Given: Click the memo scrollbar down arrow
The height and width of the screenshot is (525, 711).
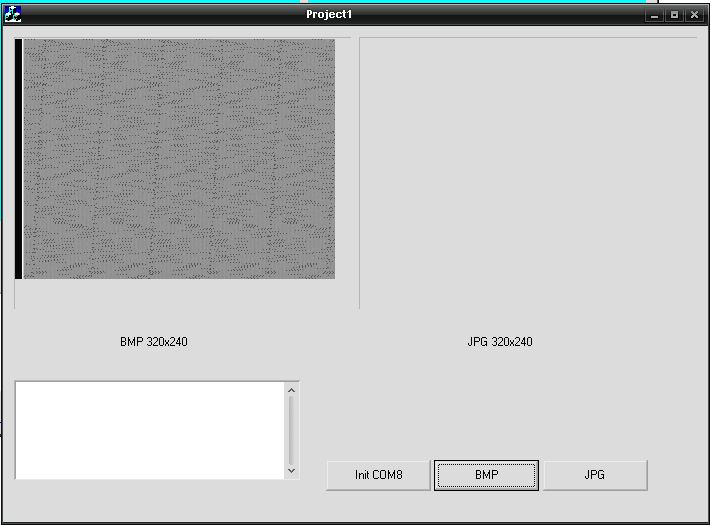Looking at the screenshot, I should tap(292, 471).
